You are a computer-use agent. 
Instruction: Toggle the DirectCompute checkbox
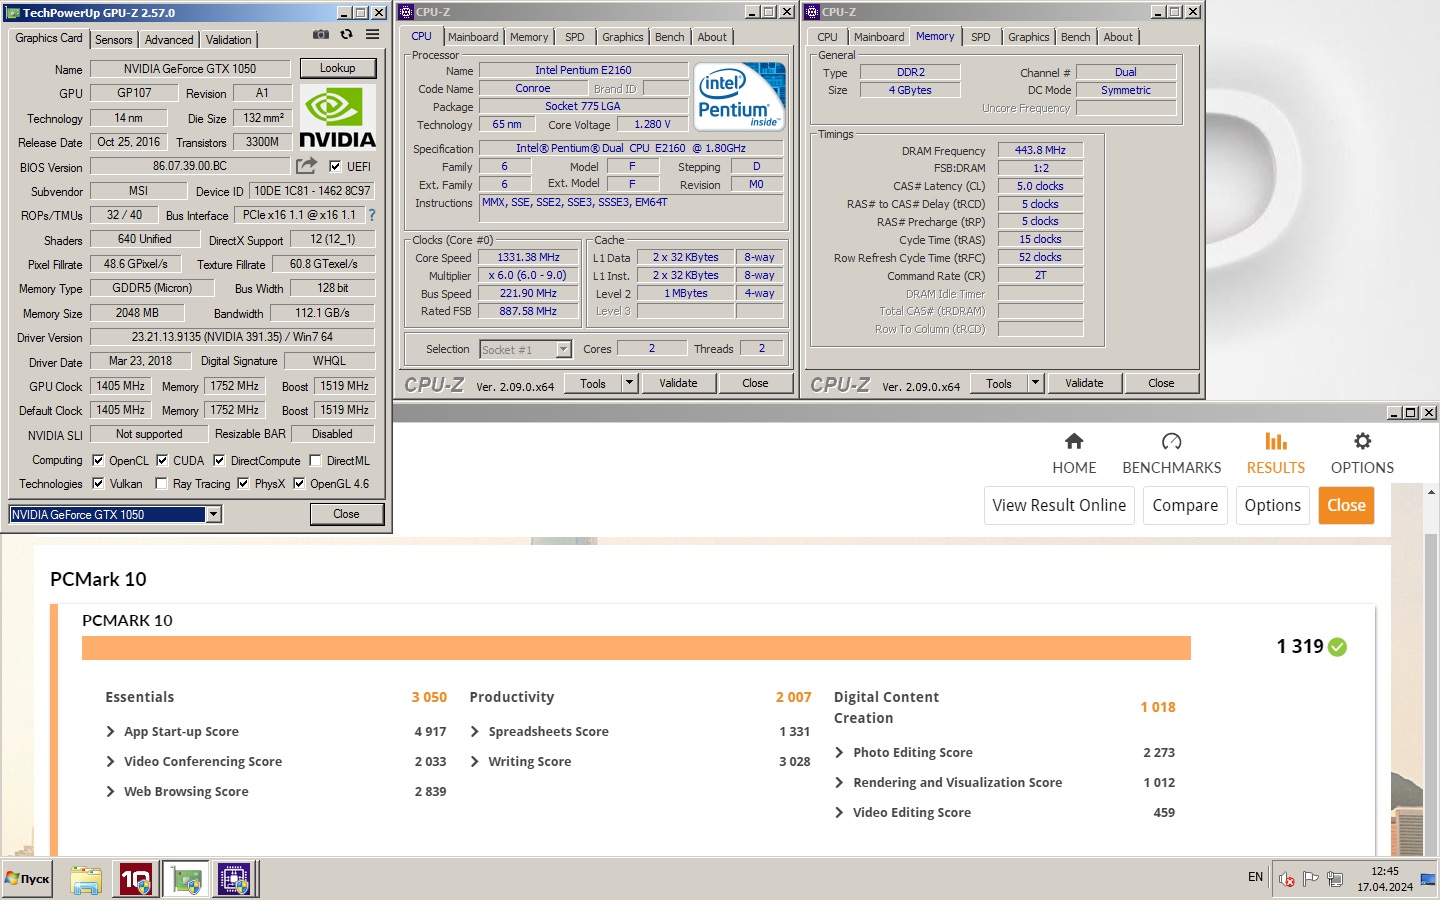219,461
